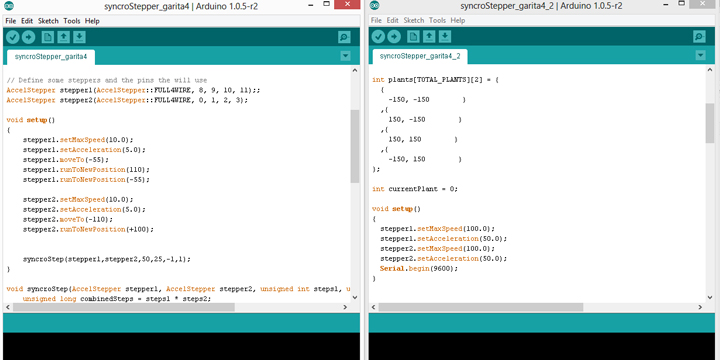
Task: Click New sketch icon in syncroStepper_garita4 window
Action: [48, 37]
